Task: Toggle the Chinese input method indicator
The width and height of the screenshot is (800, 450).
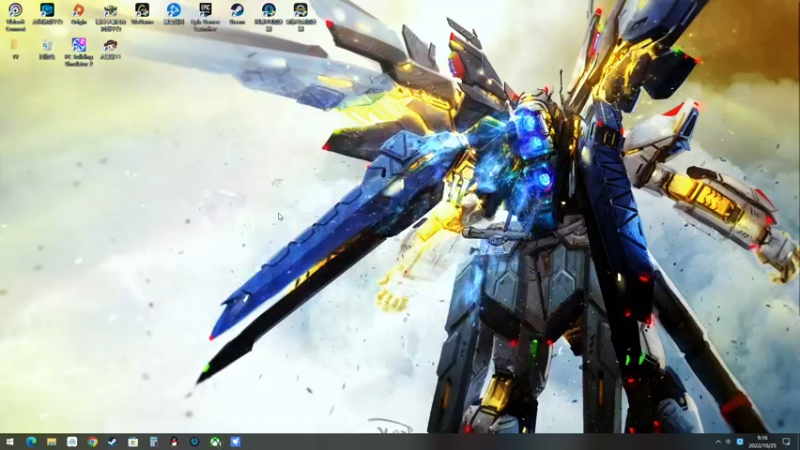Action: [729, 442]
